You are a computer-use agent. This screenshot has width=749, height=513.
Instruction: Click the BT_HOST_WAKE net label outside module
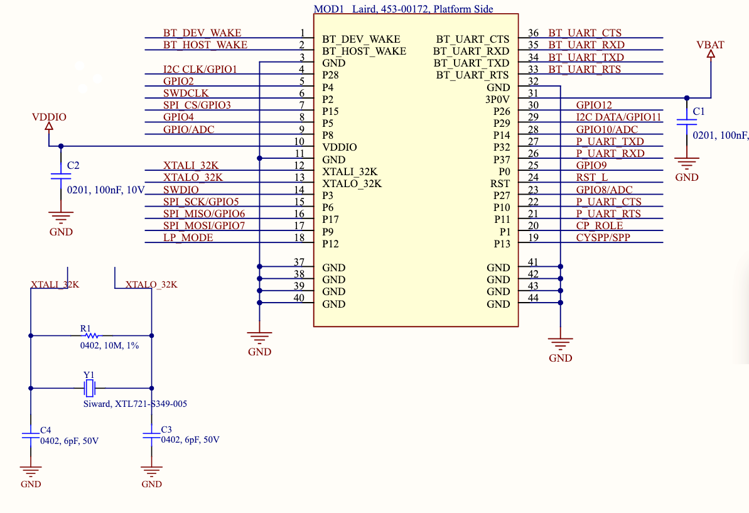coord(205,45)
